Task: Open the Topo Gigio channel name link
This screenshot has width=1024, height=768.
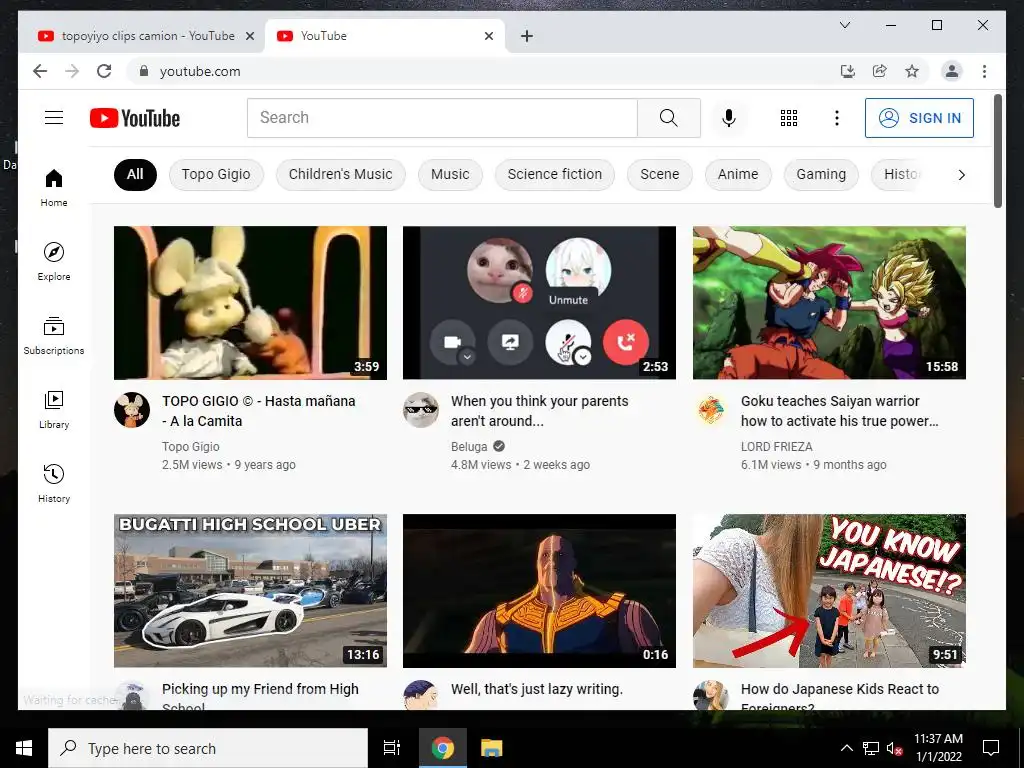Action: (x=191, y=447)
